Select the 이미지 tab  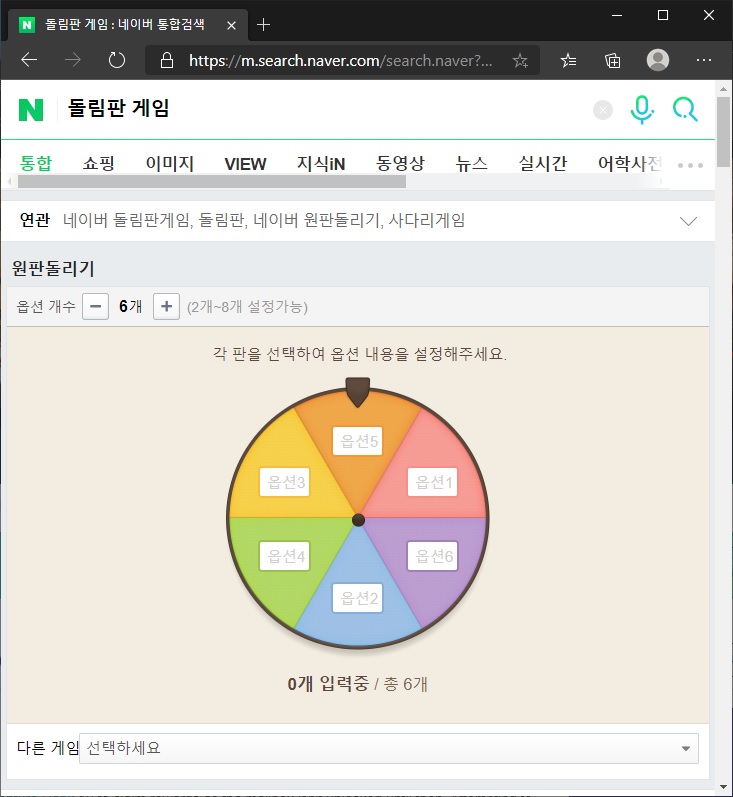pos(170,163)
